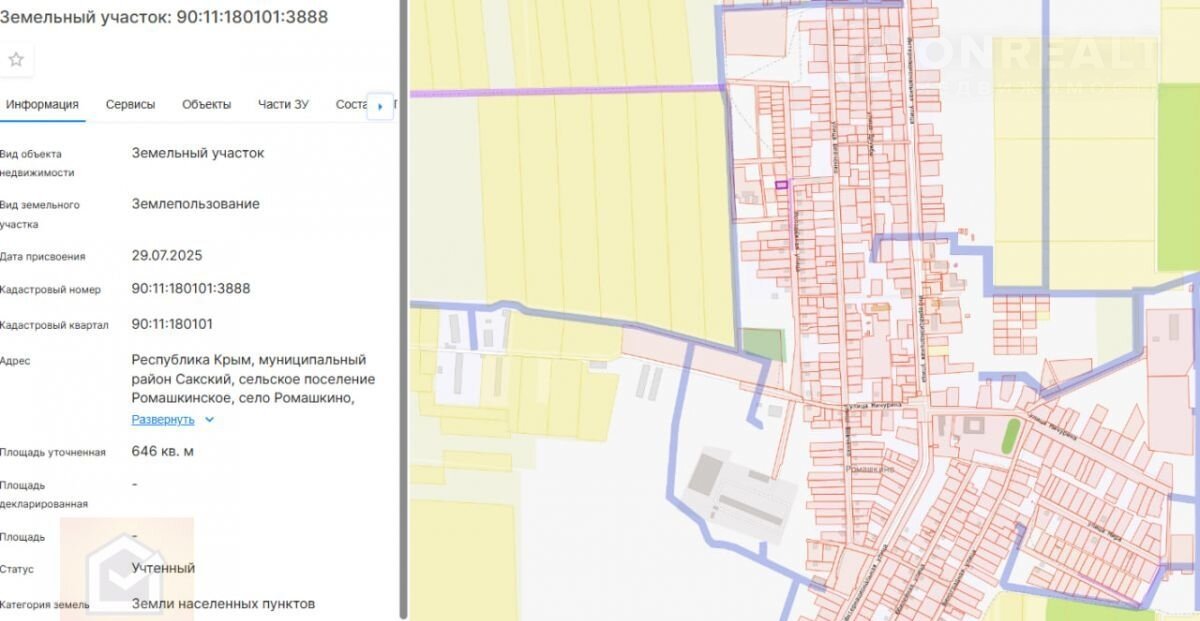
Task: Click cadastral quarter value 90:11:180101
Action: pos(172,325)
